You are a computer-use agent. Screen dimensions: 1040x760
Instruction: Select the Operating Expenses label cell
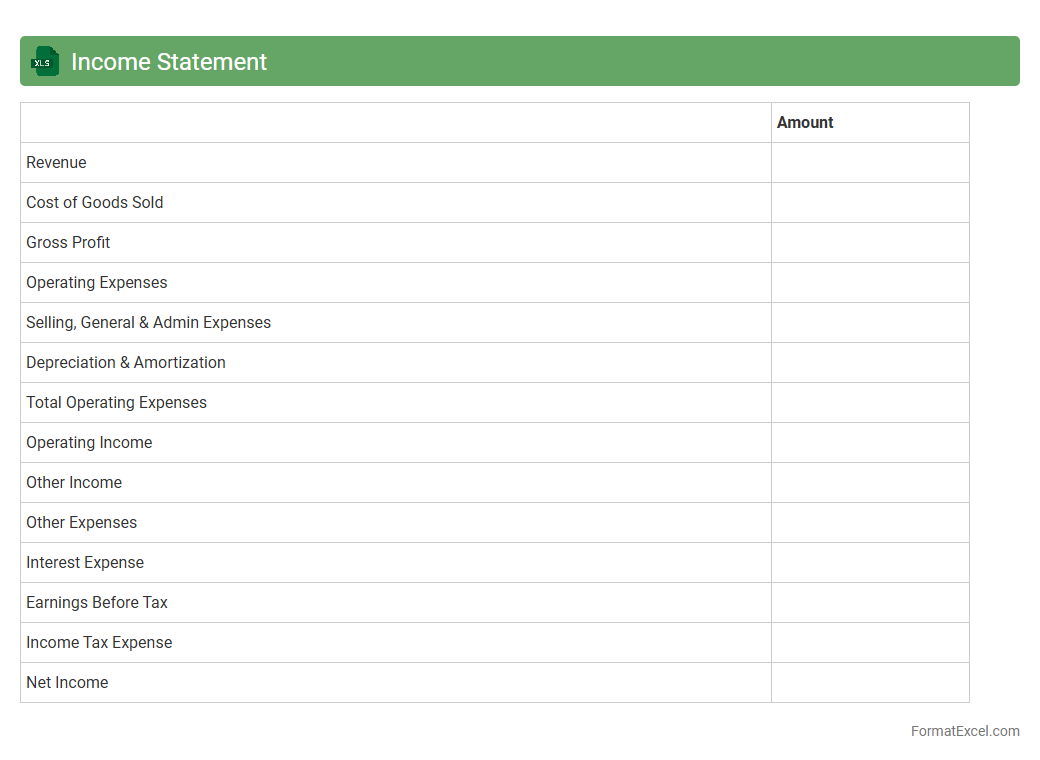(x=97, y=283)
